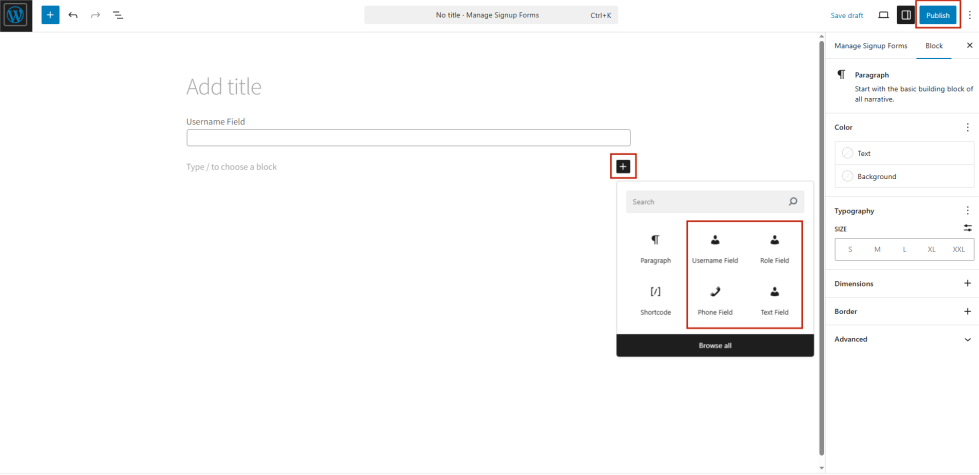This screenshot has height=475, width=979.
Task: Toggle the settings sidebar icon
Action: [905, 15]
